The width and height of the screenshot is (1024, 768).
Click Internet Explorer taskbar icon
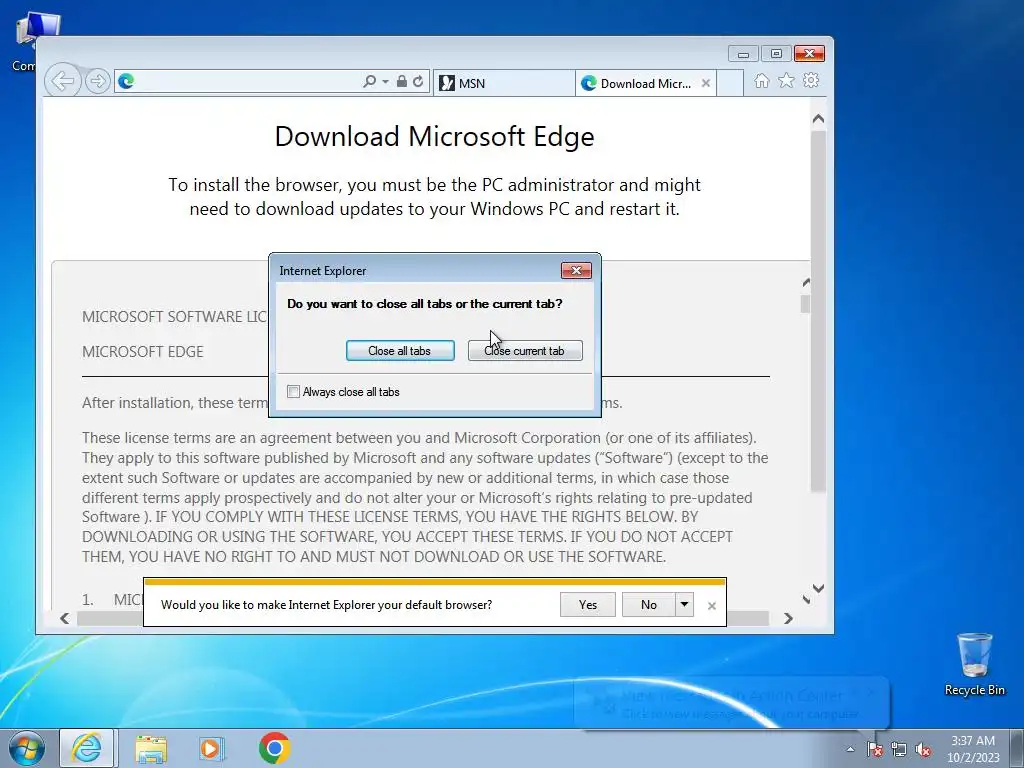click(87, 748)
